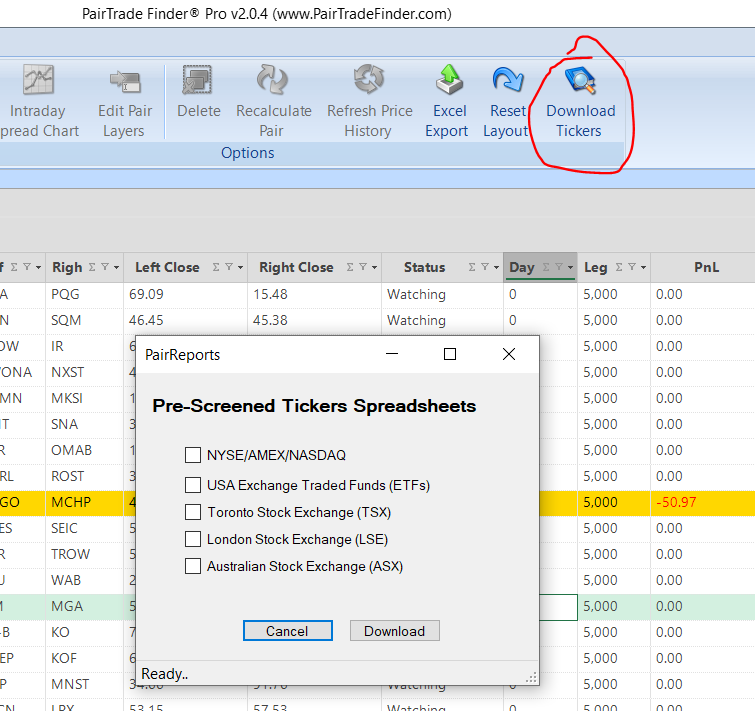
Task: Click sigma icon in Day header
Action: tap(546, 267)
